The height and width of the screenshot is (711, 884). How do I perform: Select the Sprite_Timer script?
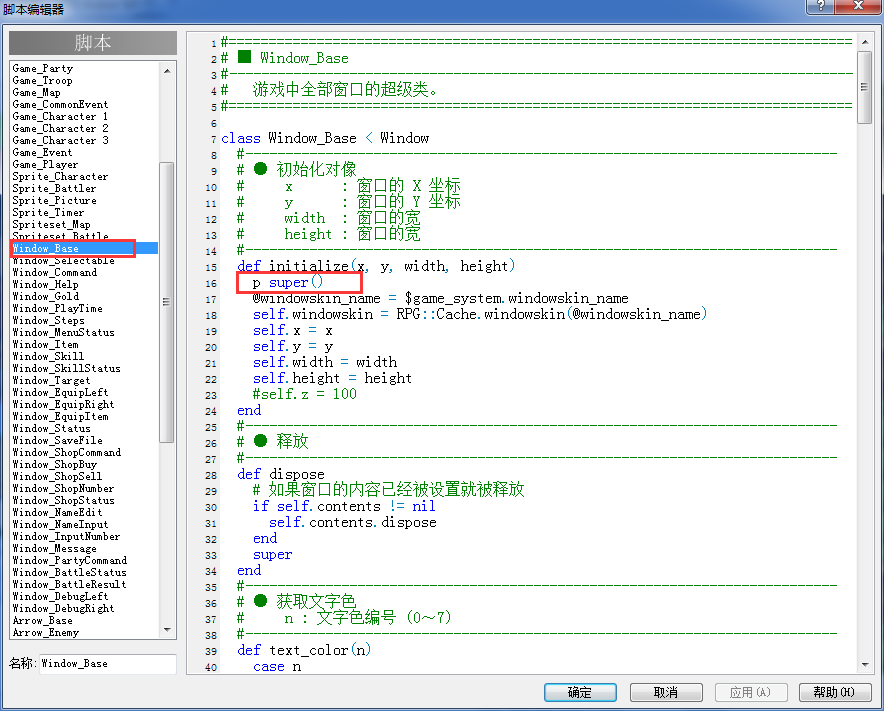(48, 213)
